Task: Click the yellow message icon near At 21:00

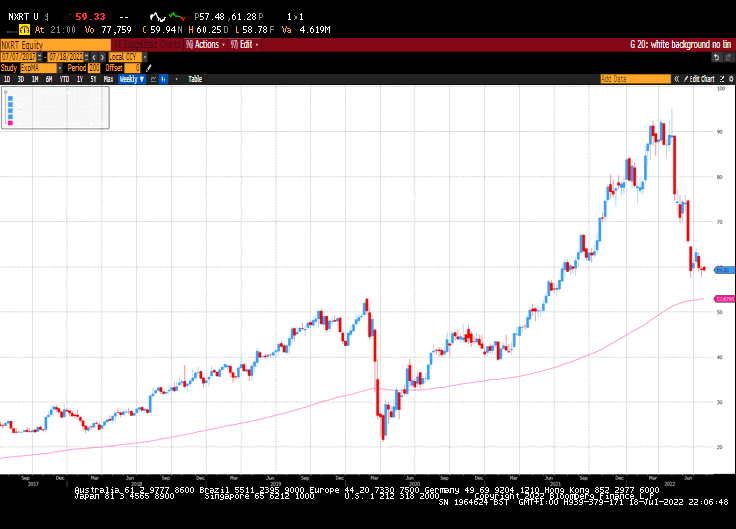Action: tap(24, 30)
